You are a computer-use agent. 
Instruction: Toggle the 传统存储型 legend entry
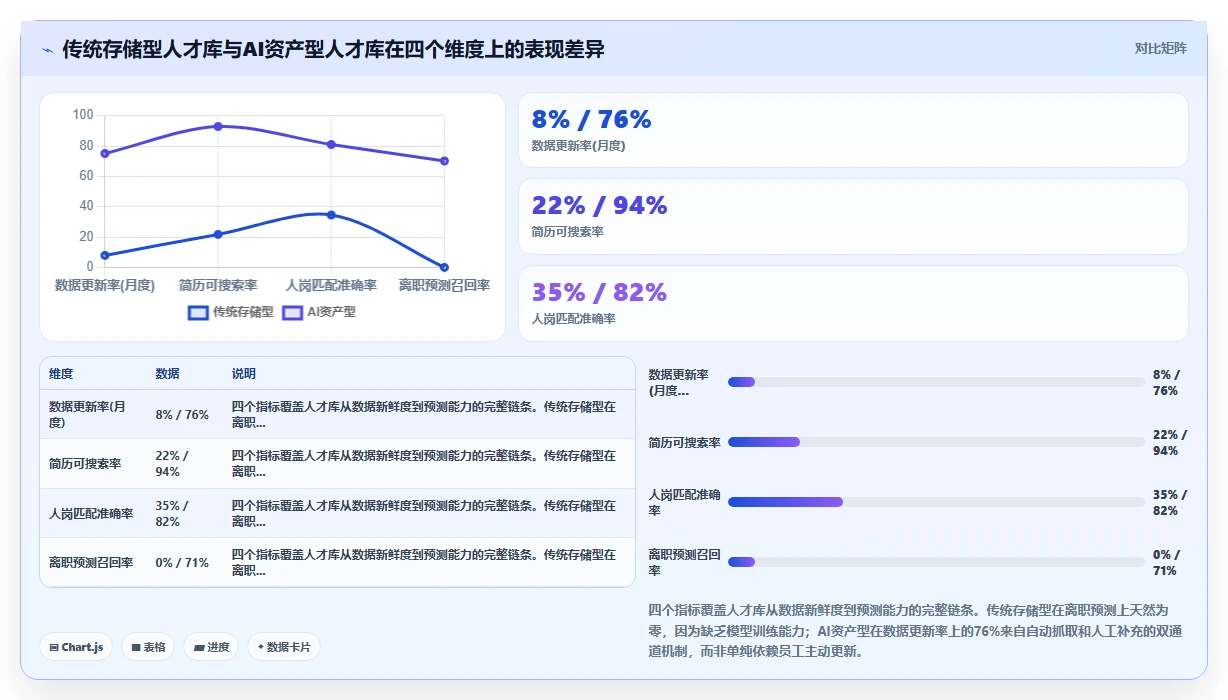(231, 312)
